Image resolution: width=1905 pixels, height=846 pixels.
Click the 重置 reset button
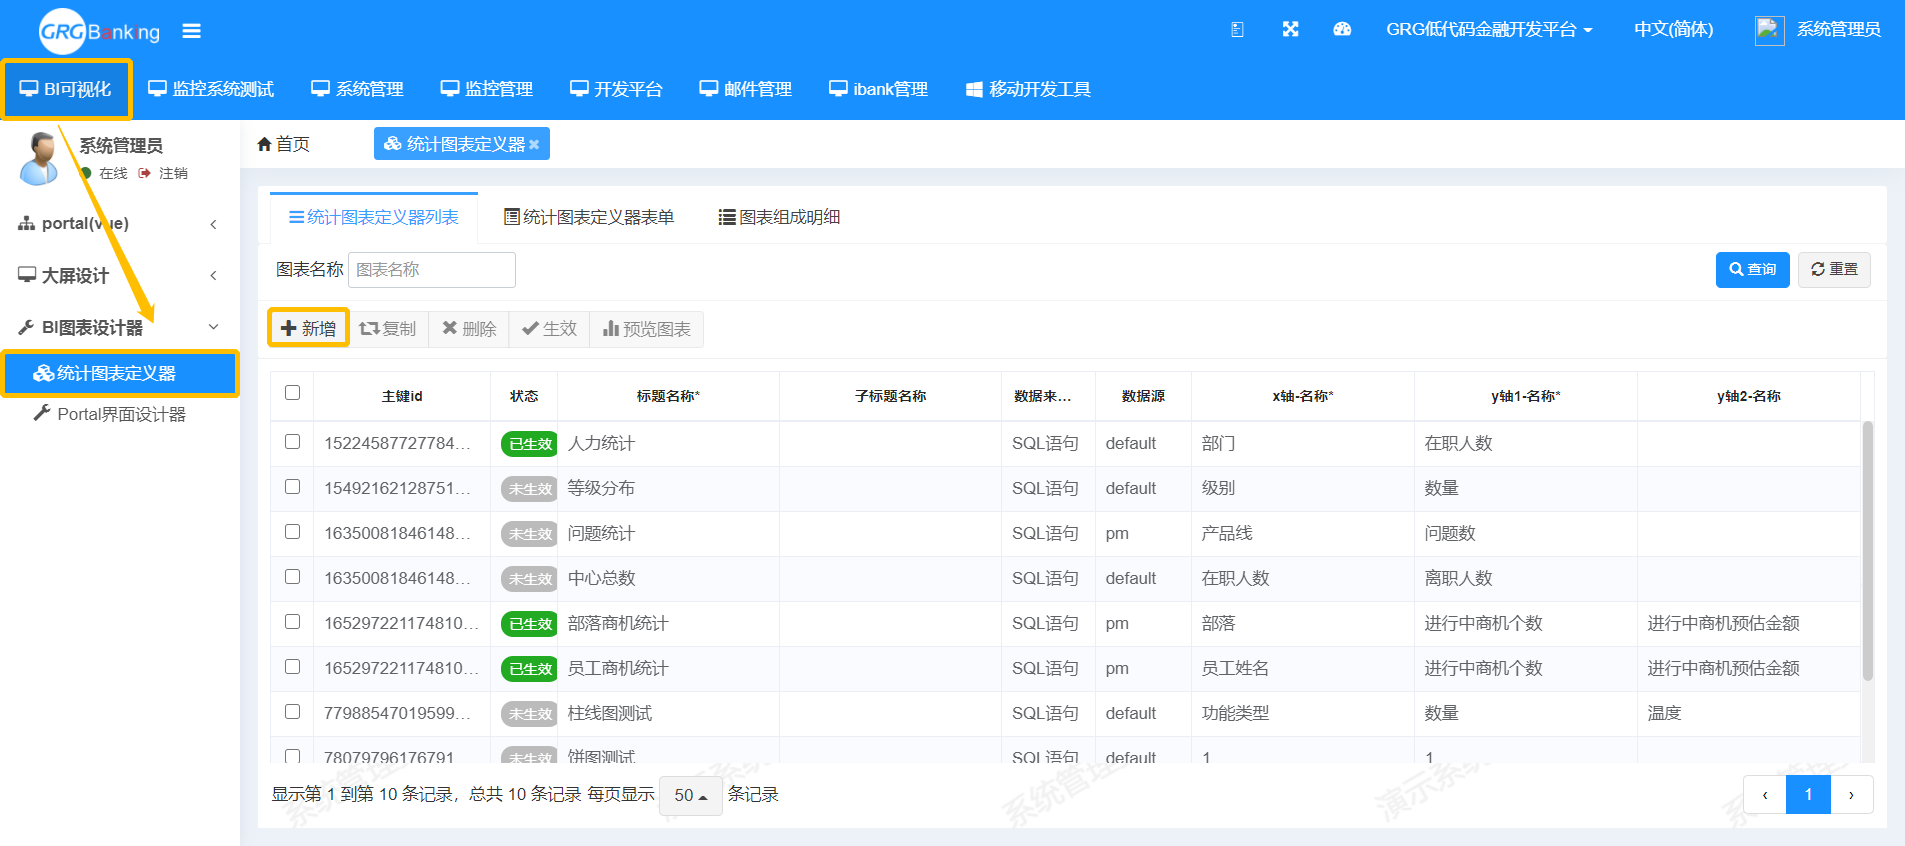[x=1834, y=270]
